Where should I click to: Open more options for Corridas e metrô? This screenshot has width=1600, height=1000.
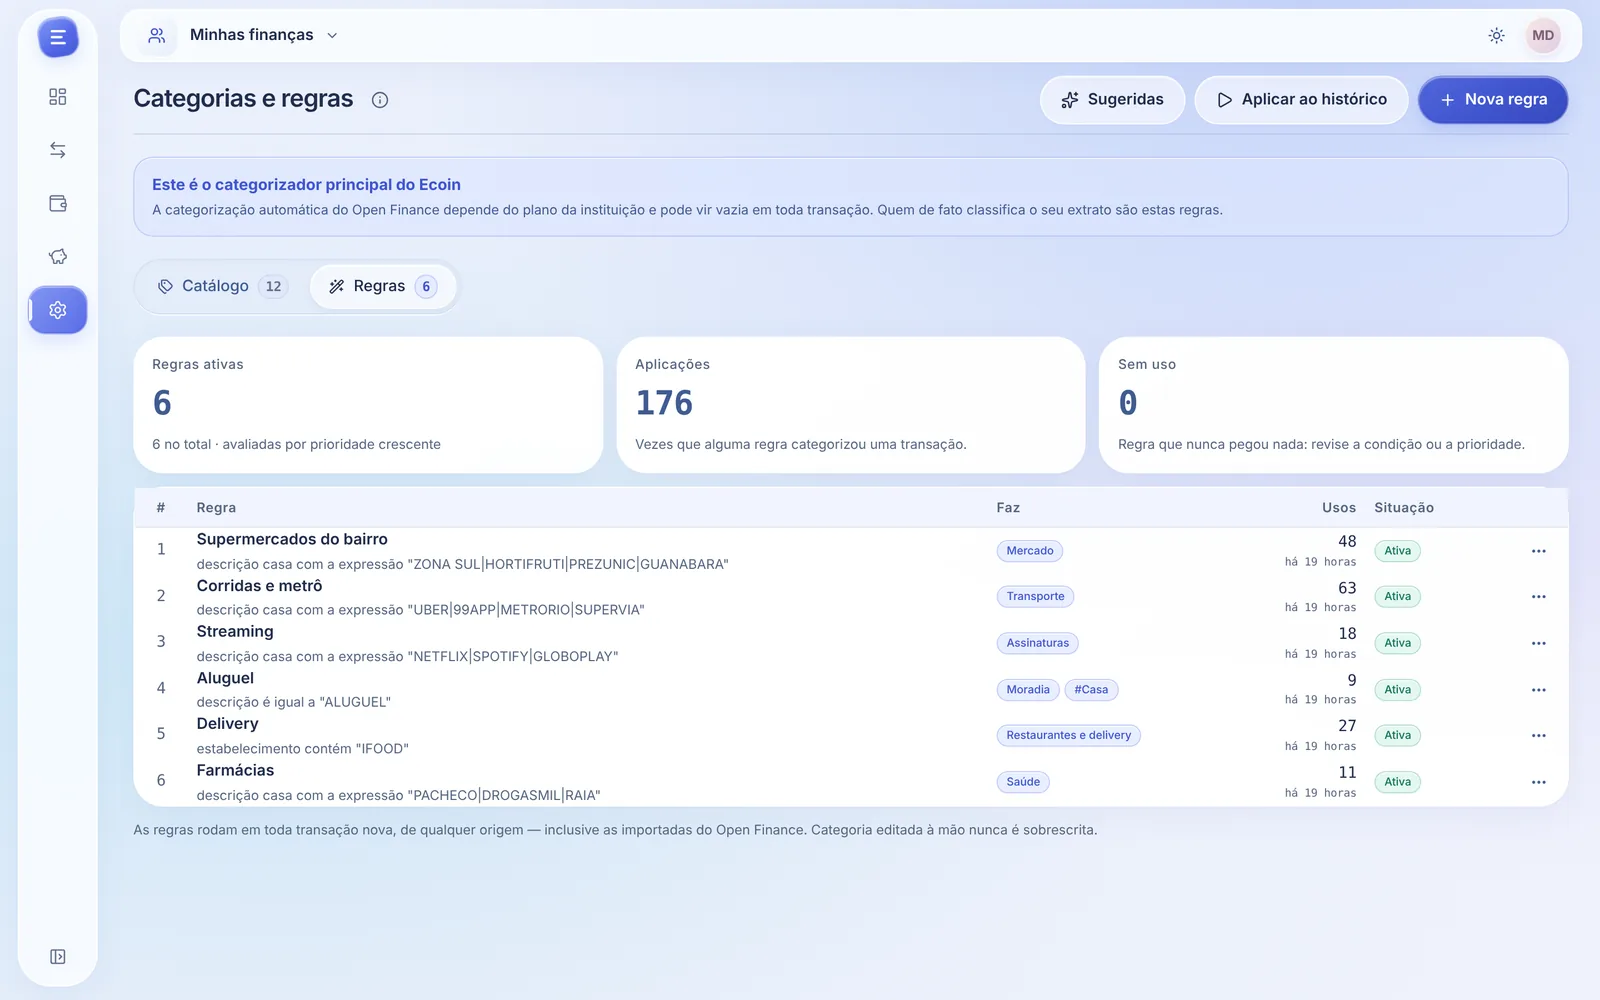[x=1538, y=597]
